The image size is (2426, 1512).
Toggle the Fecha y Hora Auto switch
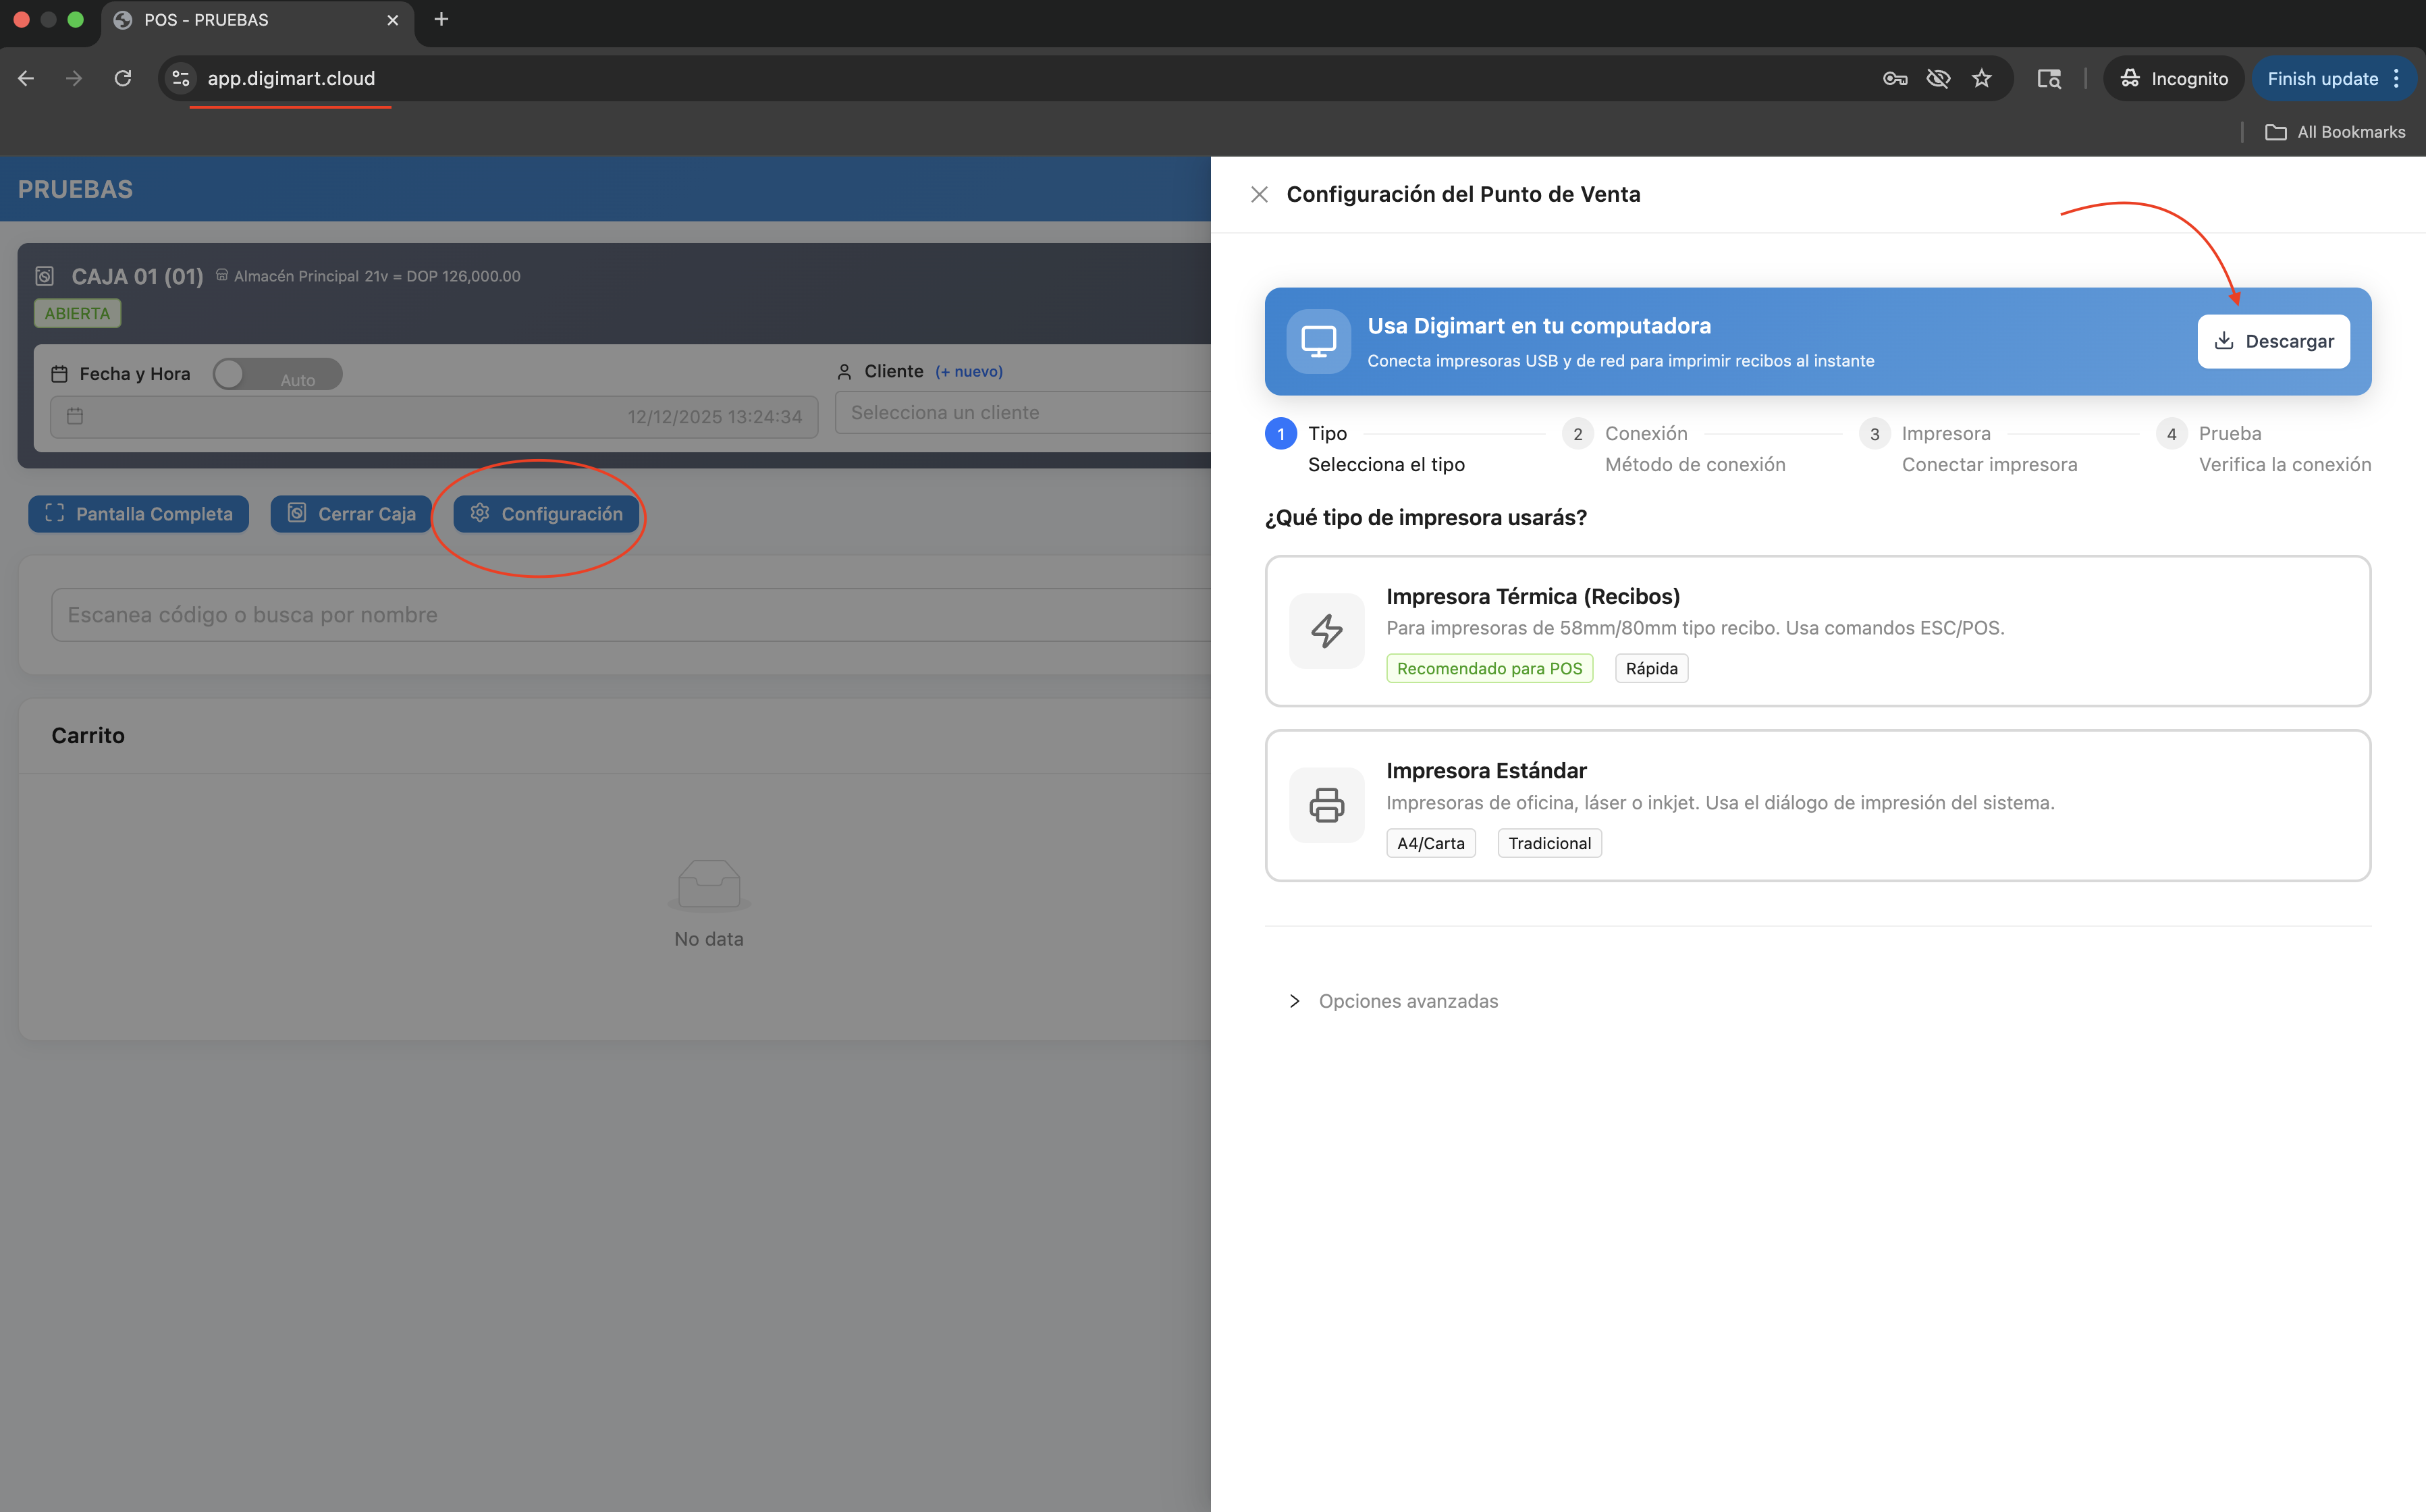tap(277, 374)
